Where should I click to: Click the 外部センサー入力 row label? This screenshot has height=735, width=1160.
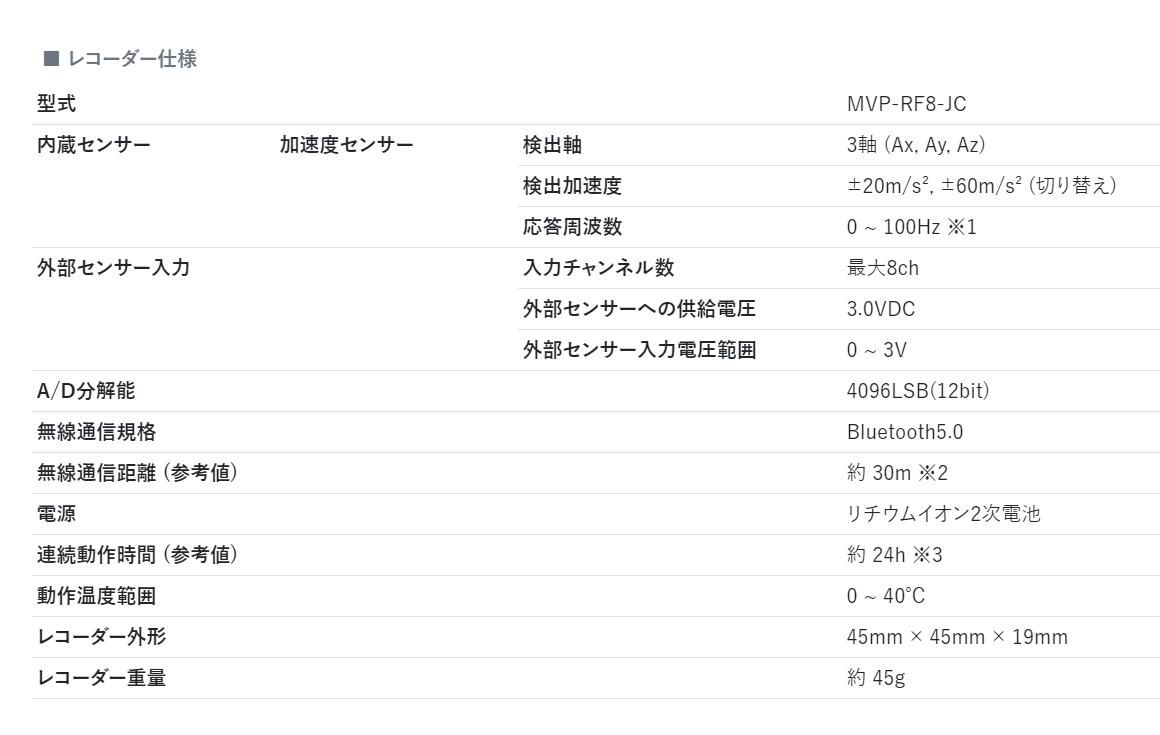pyautogui.click(x=113, y=268)
